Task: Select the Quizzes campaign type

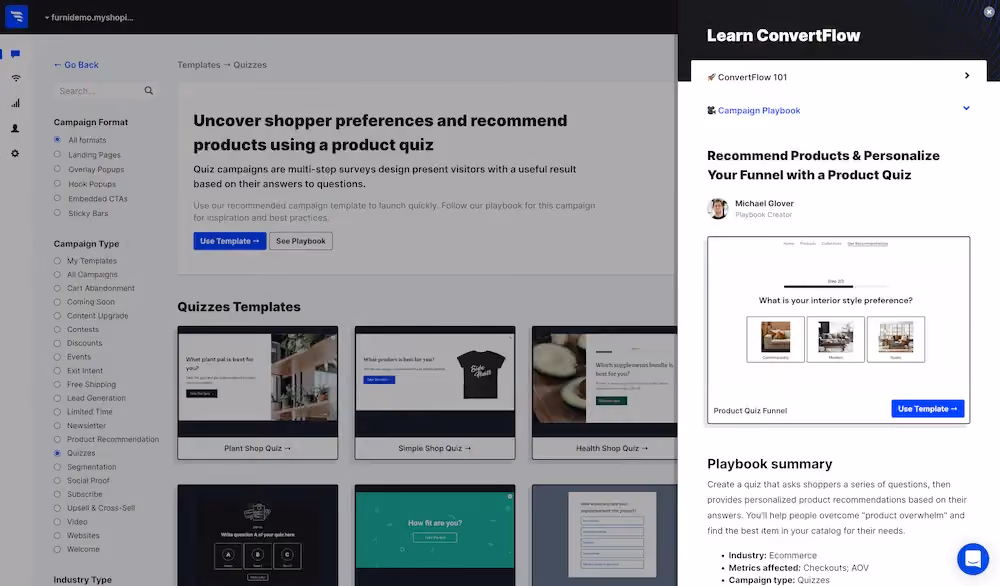Action: [x=57, y=453]
